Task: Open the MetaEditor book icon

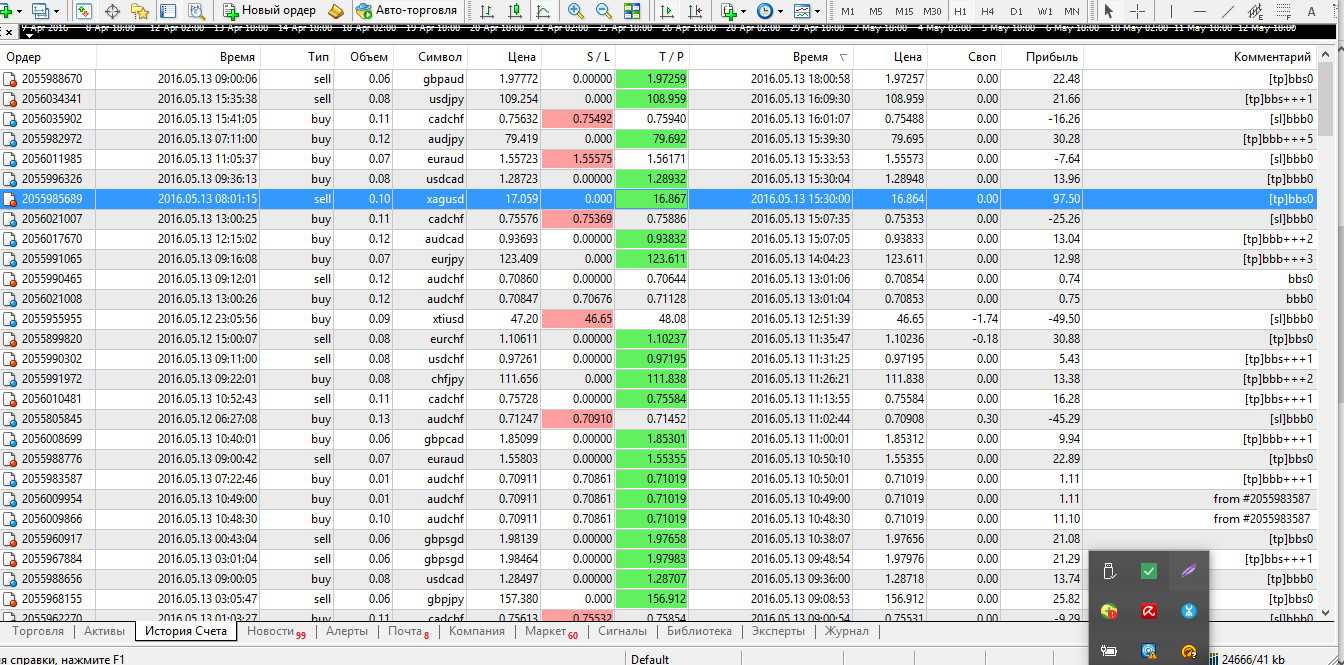Action: tap(337, 11)
